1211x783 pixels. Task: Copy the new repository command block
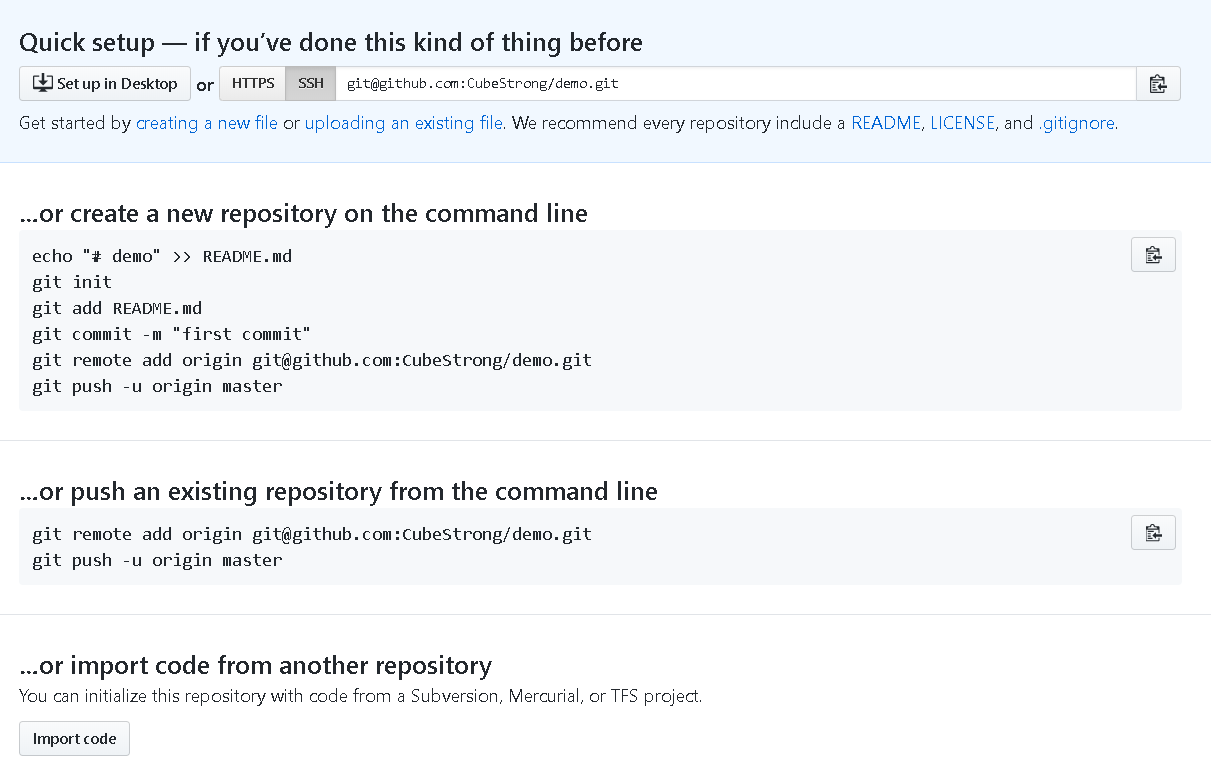(1153, 255)
